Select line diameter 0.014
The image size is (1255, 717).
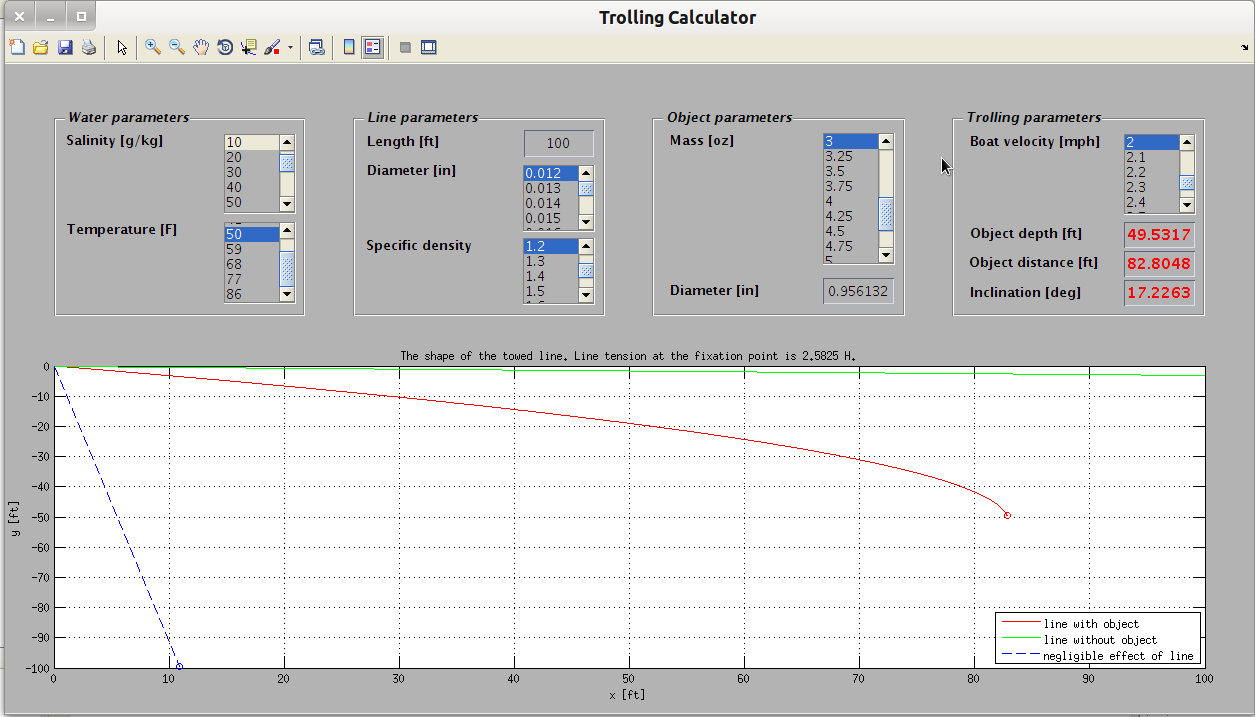pyautogui.click(x=551, y=203)
